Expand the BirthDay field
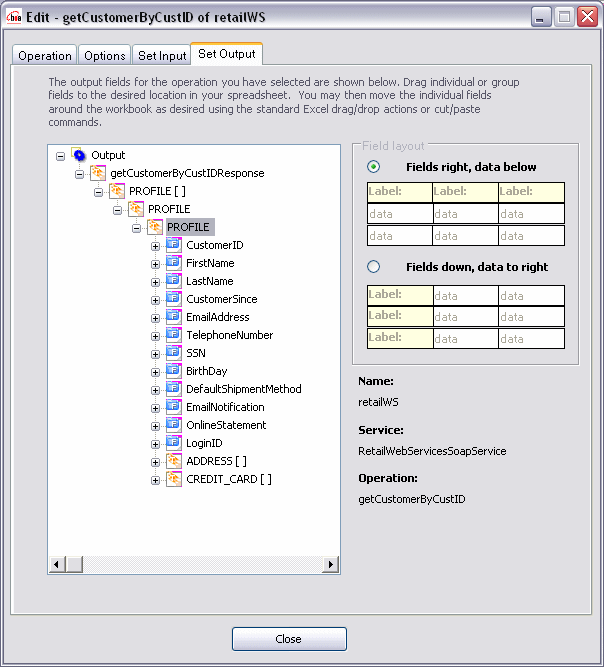 click(155, 372)
